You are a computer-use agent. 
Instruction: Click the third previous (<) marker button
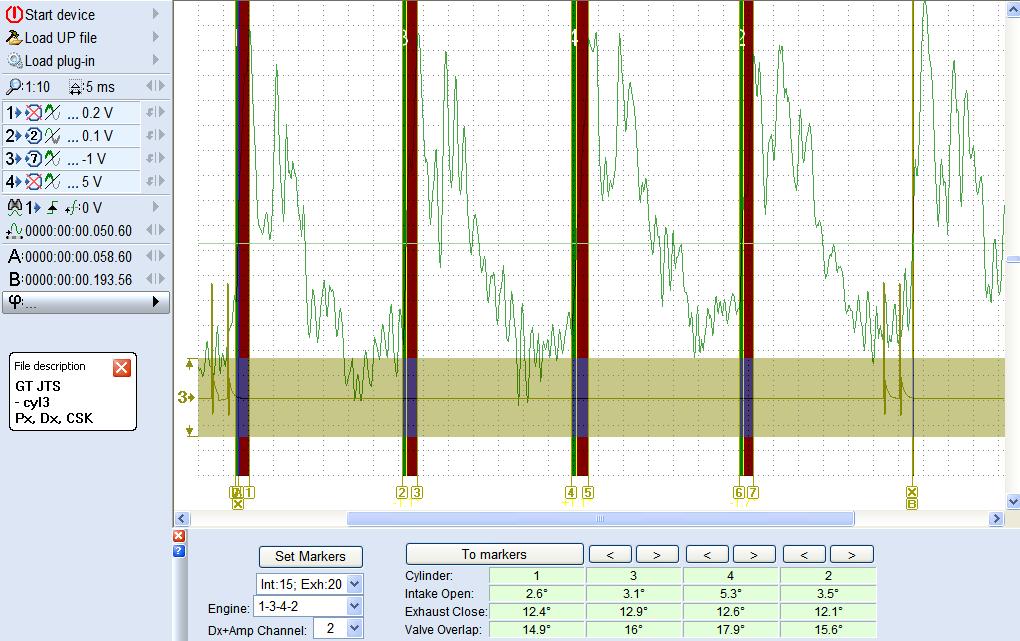(804, 554)
